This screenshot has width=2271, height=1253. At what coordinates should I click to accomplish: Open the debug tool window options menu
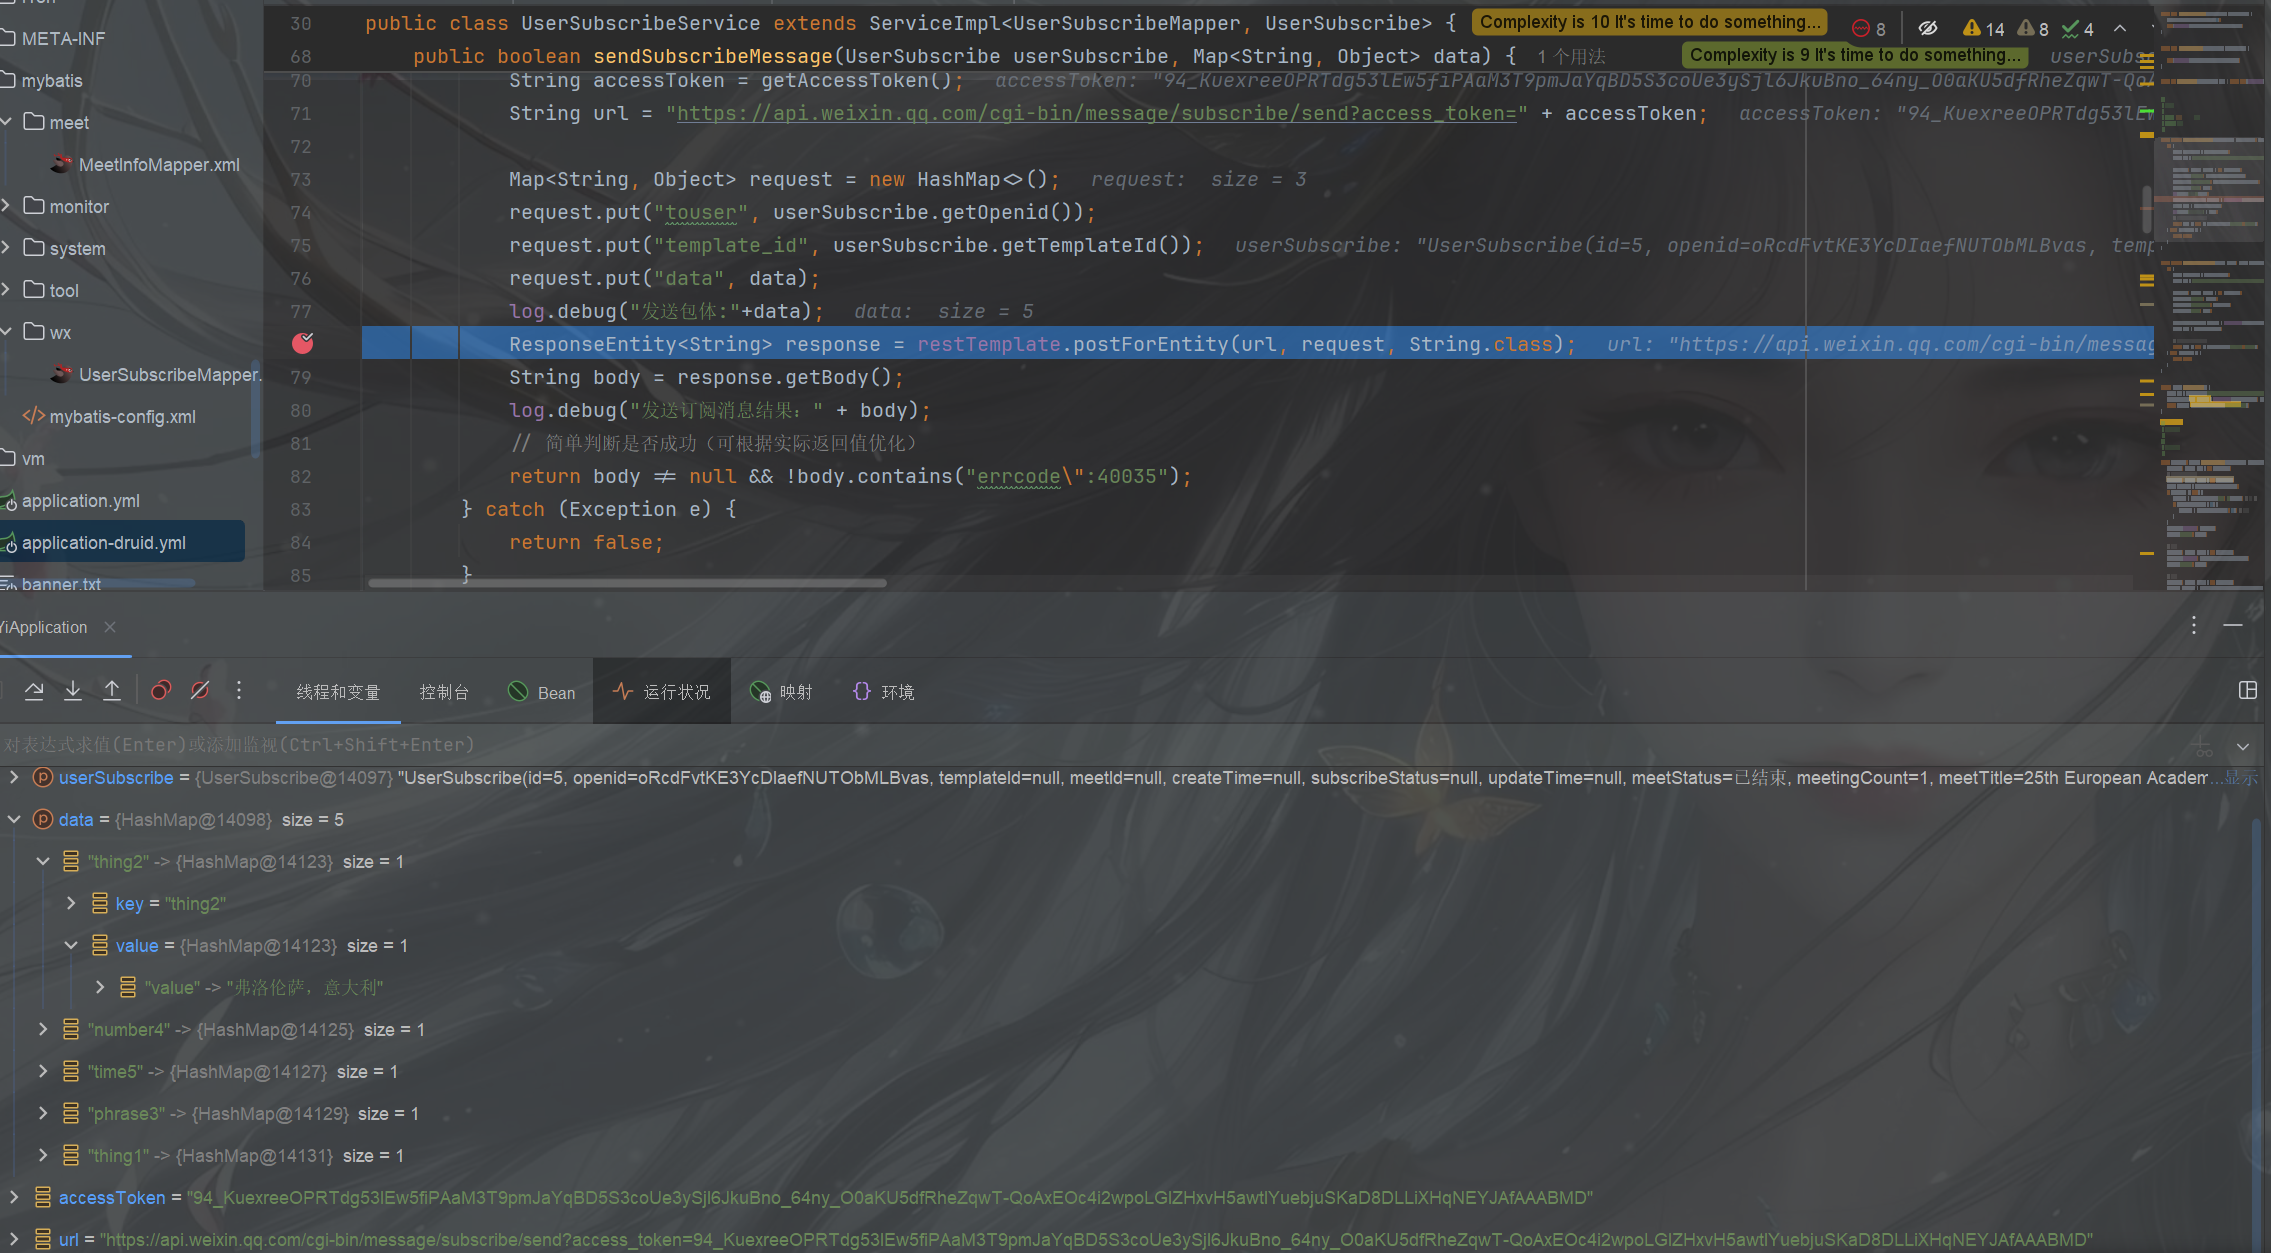[2194, 625]
